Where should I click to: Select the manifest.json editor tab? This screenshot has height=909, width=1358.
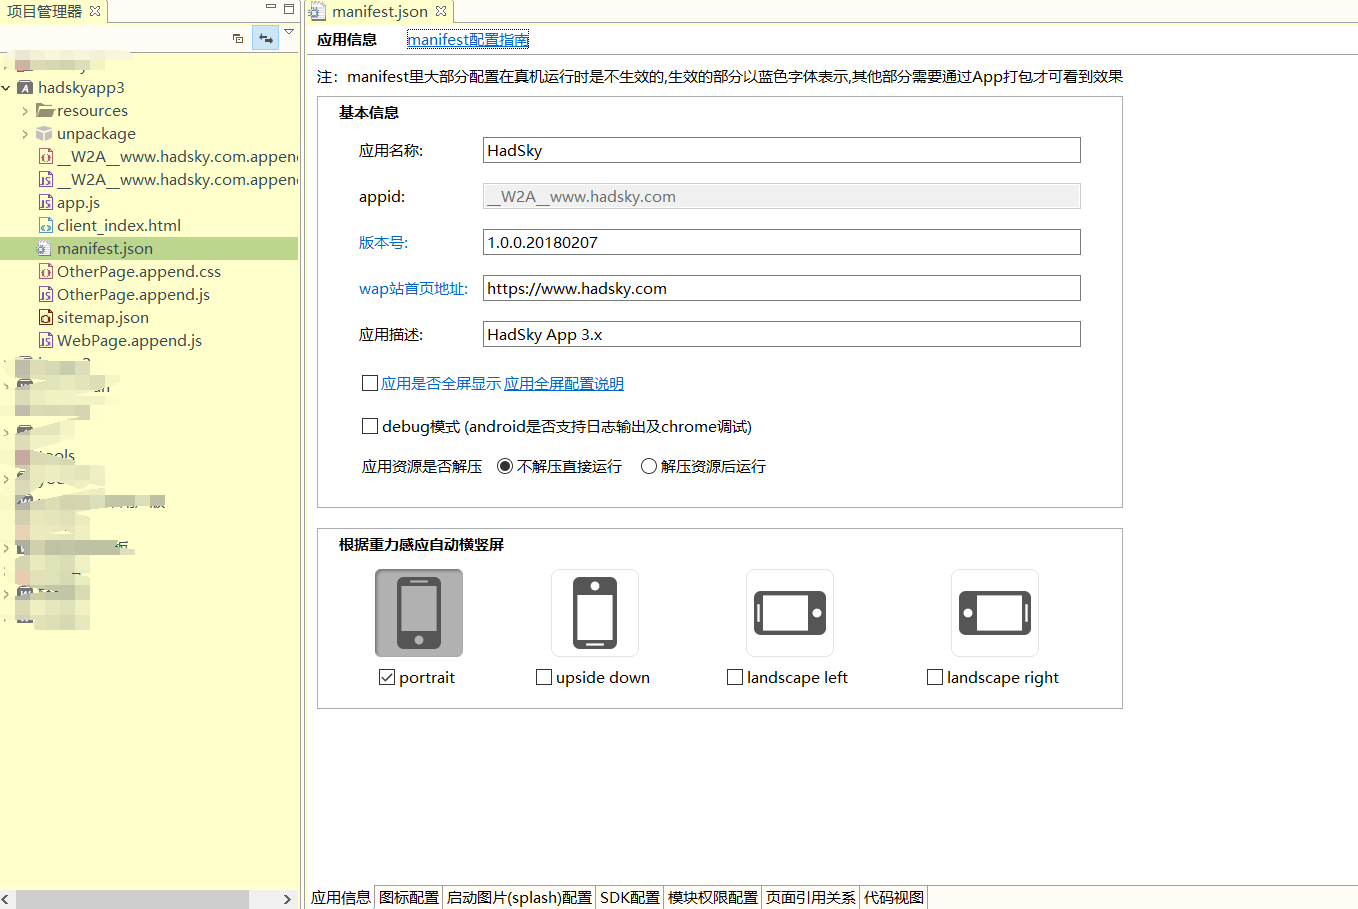(x=380, y=11)
